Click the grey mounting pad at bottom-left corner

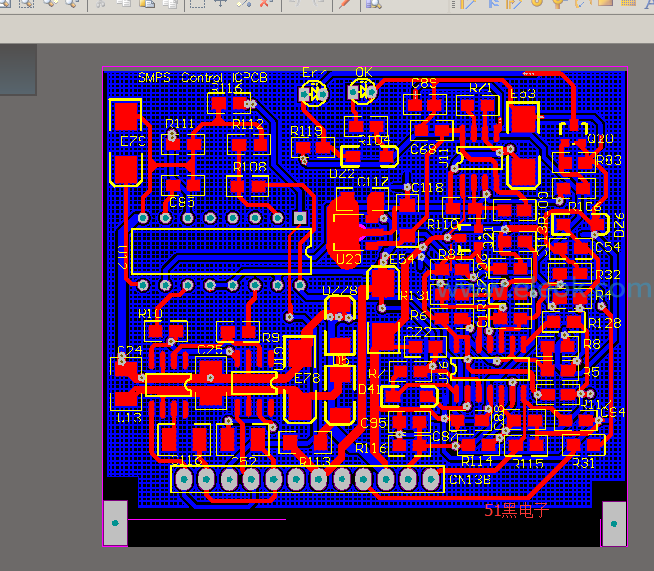[115, 523]
